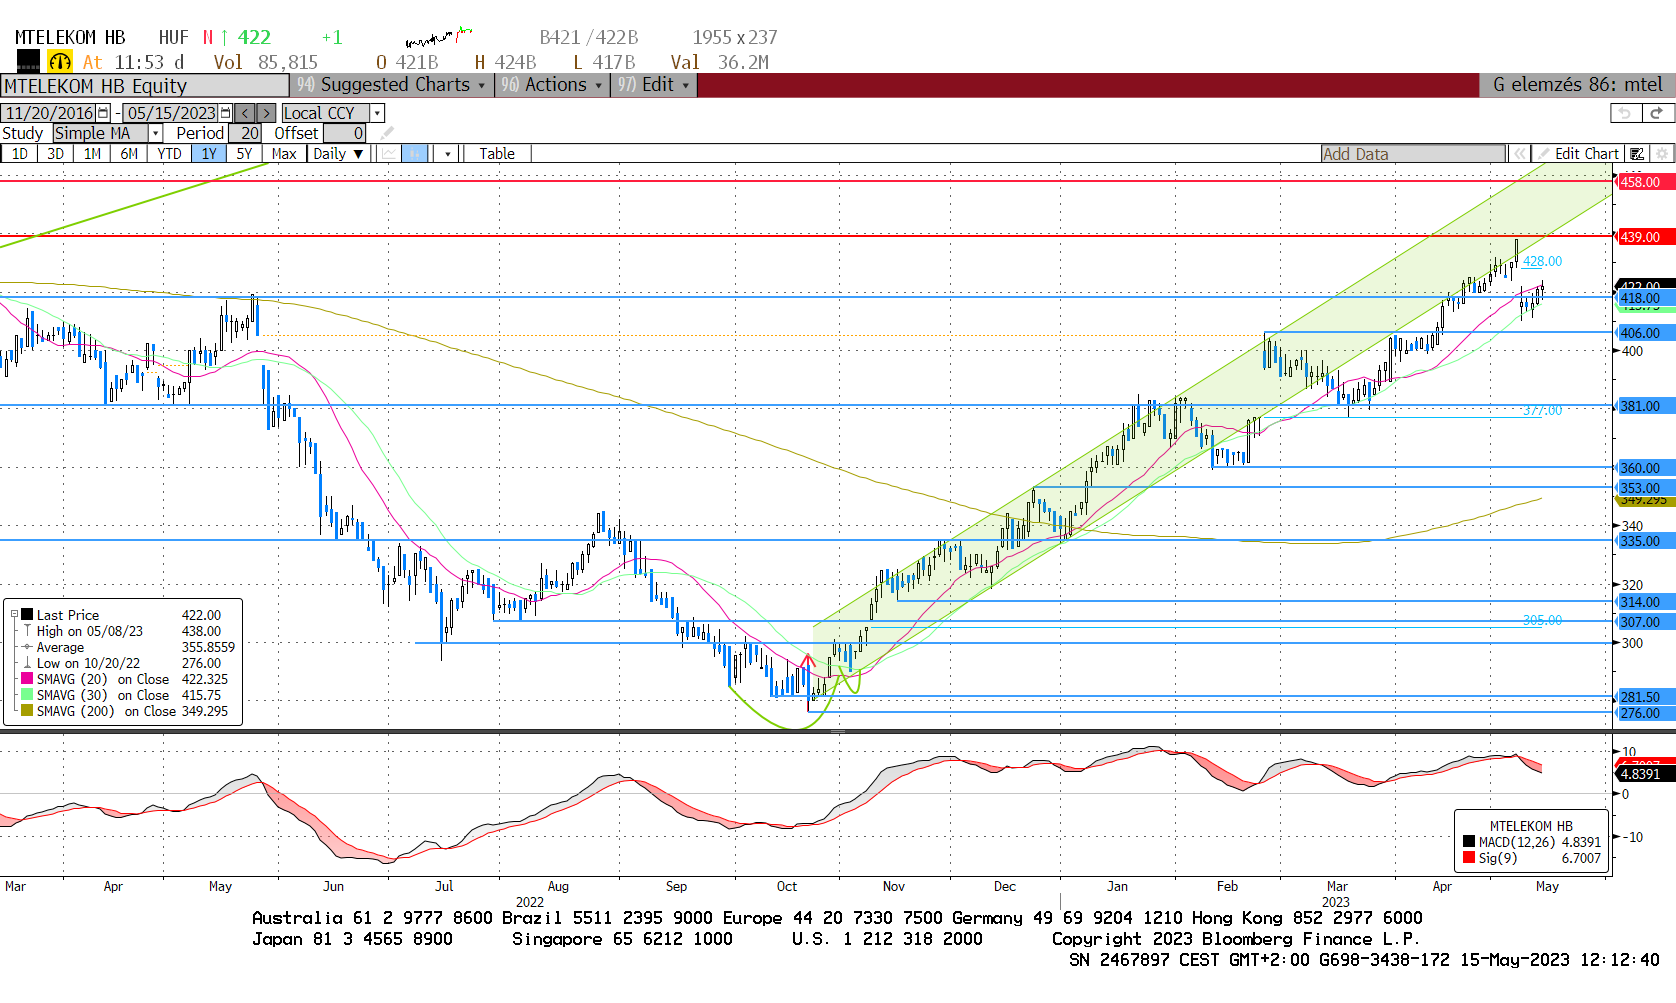Click the Sig(9) red legend swatch
The image size is (1676, 1003).
coord(1469,858)
